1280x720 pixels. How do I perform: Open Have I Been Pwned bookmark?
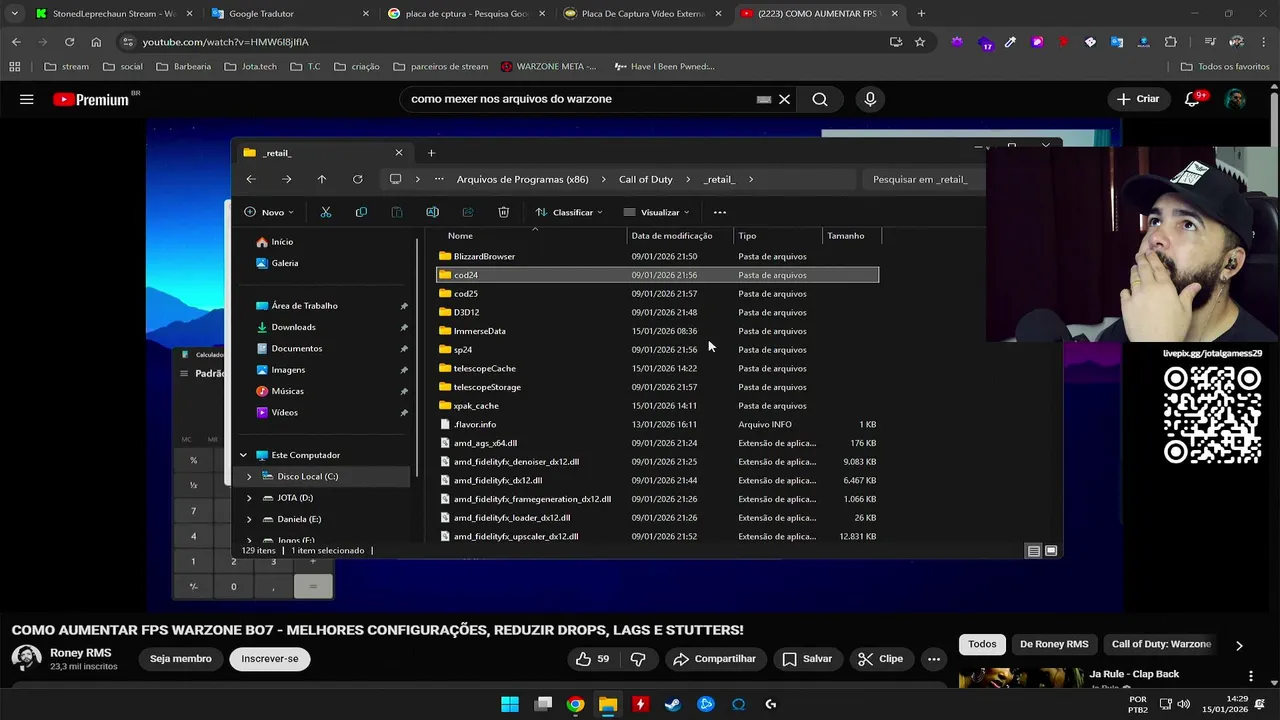point(664,67)
